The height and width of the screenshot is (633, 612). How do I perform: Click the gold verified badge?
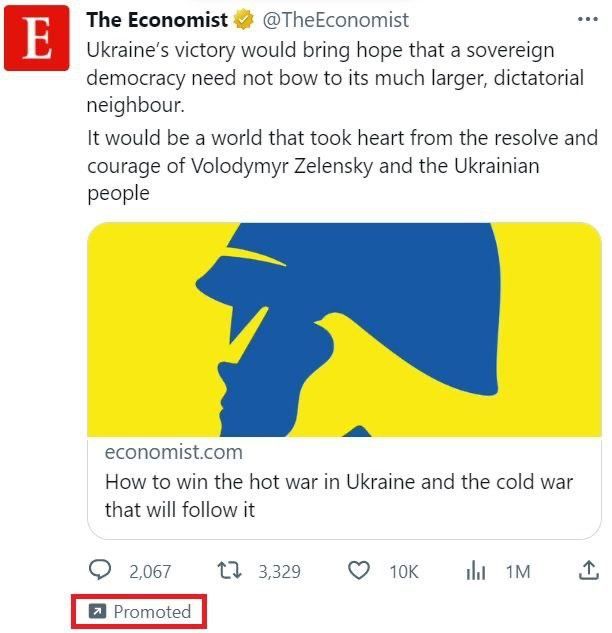(243, 20)
